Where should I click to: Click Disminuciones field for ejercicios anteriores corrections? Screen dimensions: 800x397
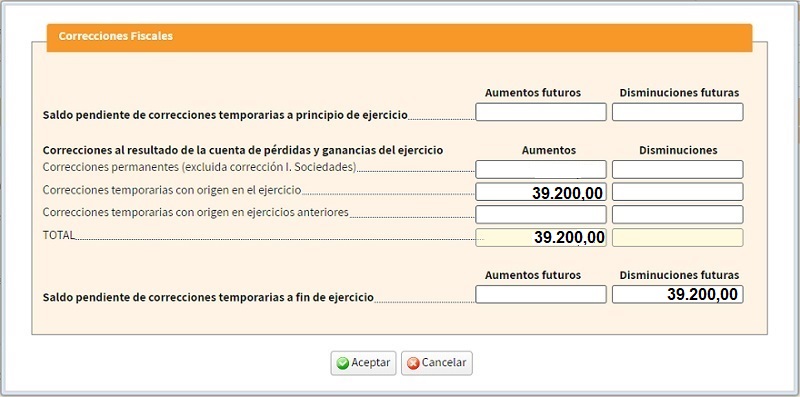678,214
